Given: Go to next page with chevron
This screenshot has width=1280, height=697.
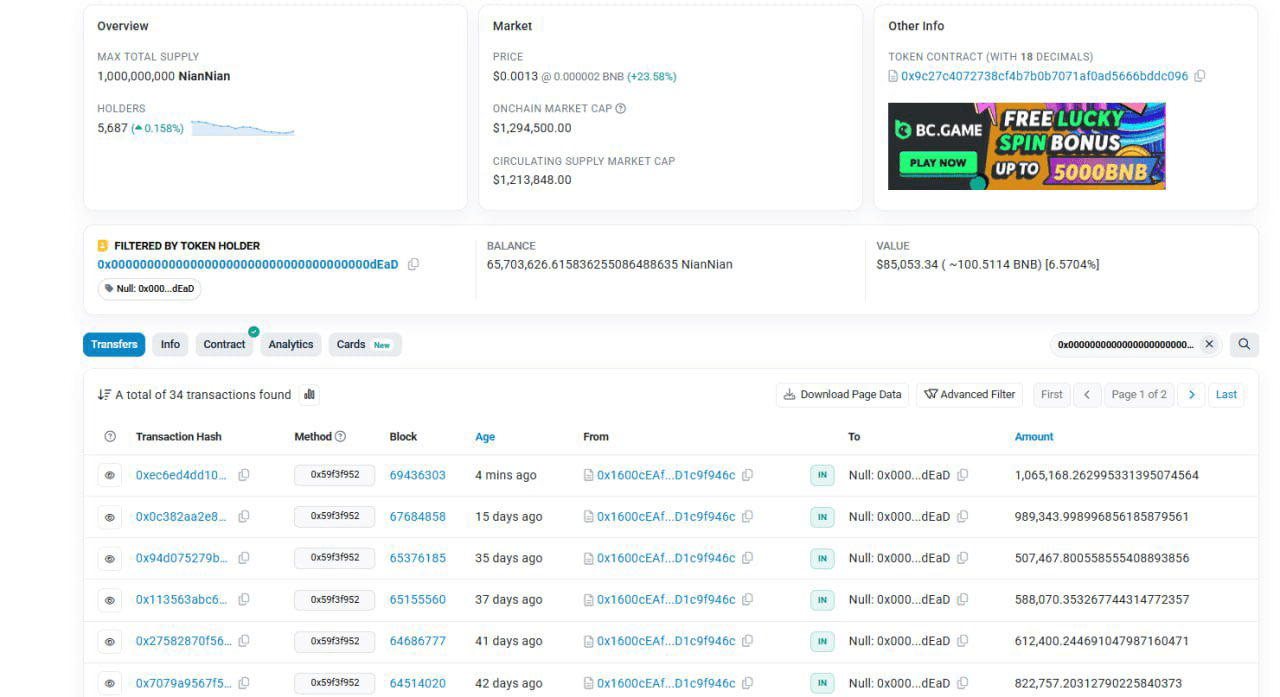Looking at the screenshot, I should pyautogui.click(x=1191, y=395).
